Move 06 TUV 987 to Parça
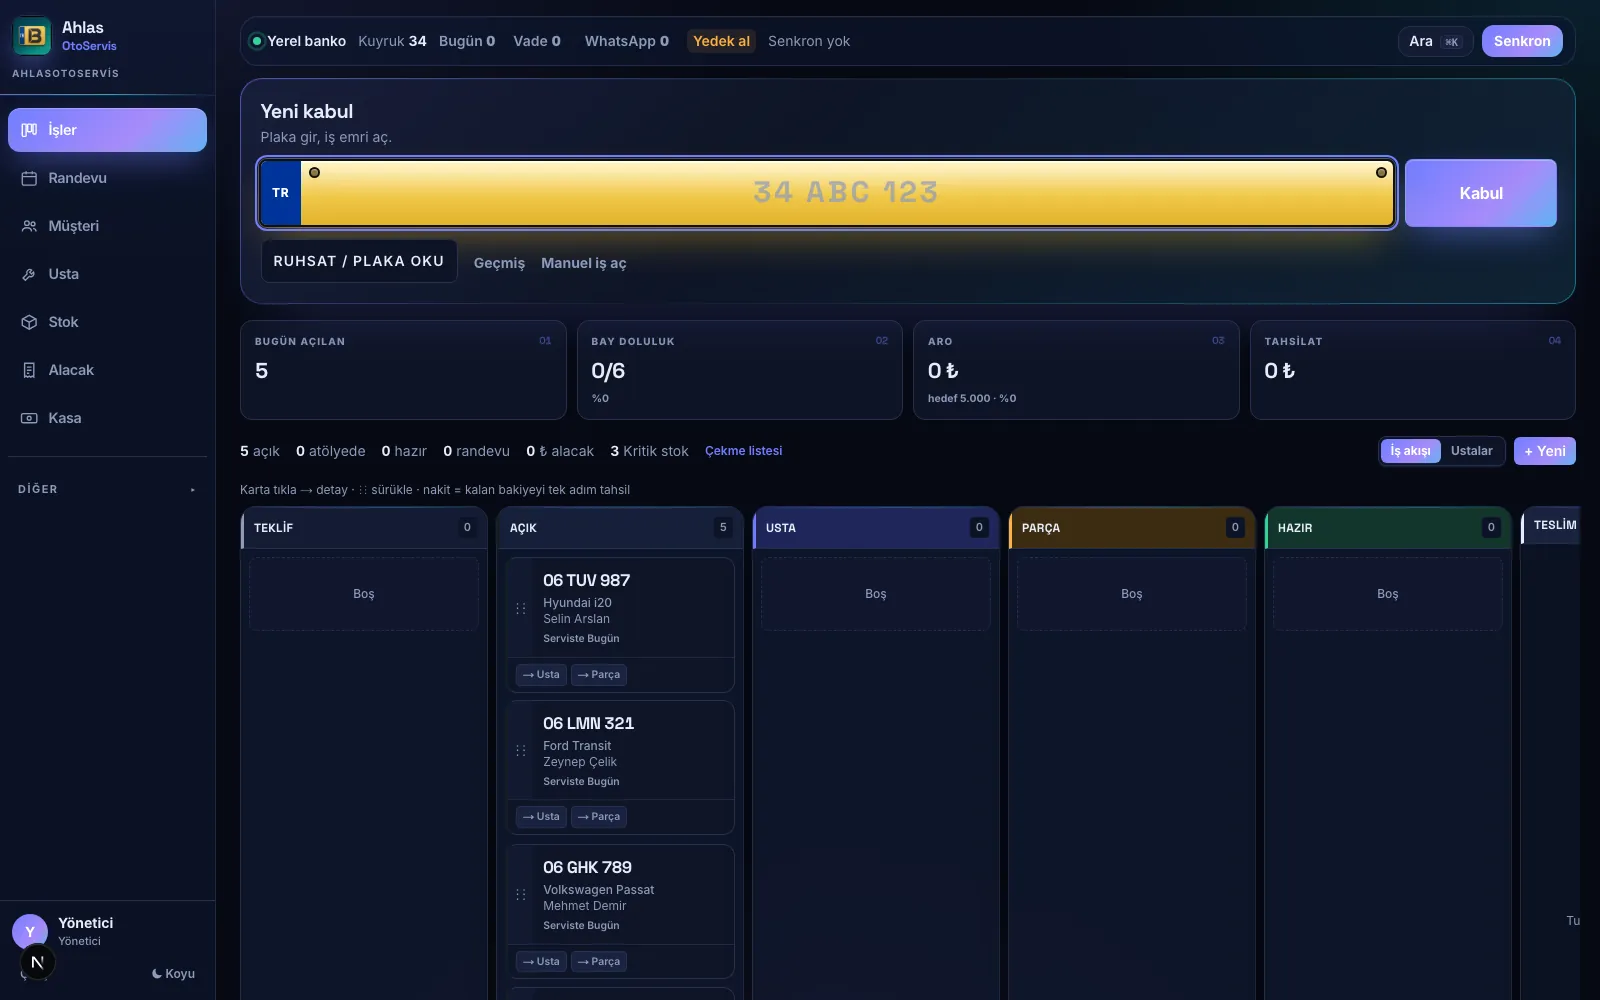The height and width of the screenshot is (1000, 1600). click(x=599, y=675)
